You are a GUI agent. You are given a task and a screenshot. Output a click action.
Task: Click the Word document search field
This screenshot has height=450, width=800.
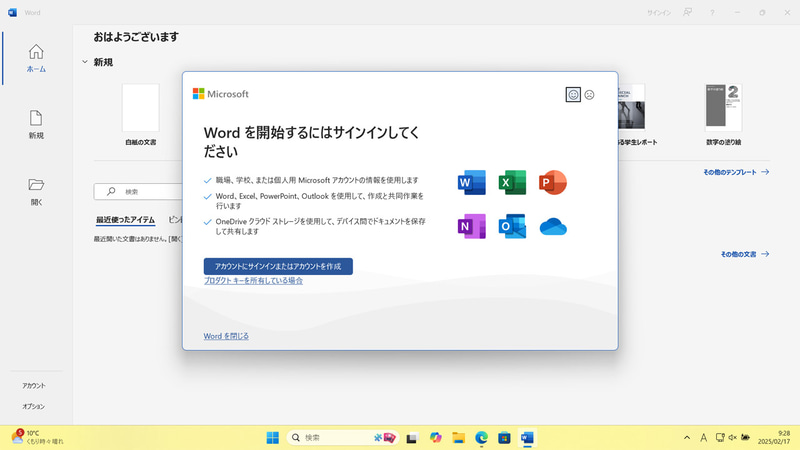tap(138, 191)
